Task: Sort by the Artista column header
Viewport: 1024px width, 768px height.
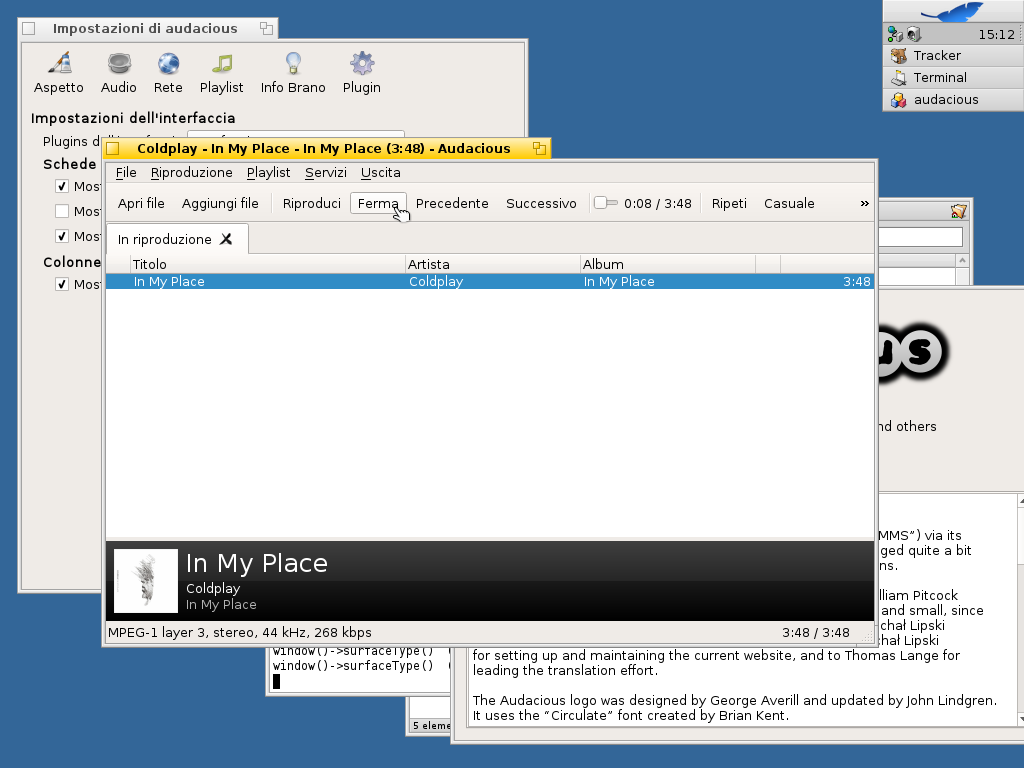Action: (493, 264)
